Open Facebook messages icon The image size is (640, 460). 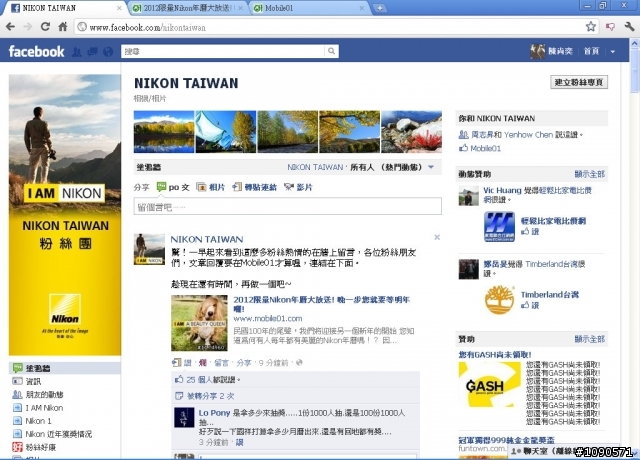(x=93, y=51)
